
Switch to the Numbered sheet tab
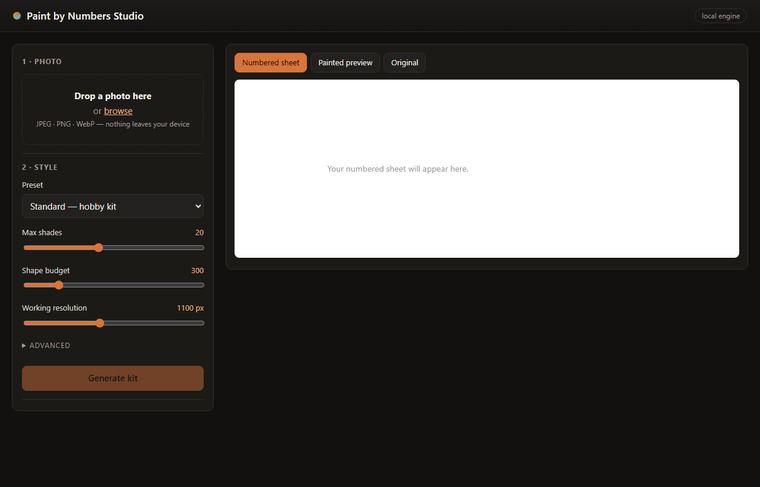270,63
